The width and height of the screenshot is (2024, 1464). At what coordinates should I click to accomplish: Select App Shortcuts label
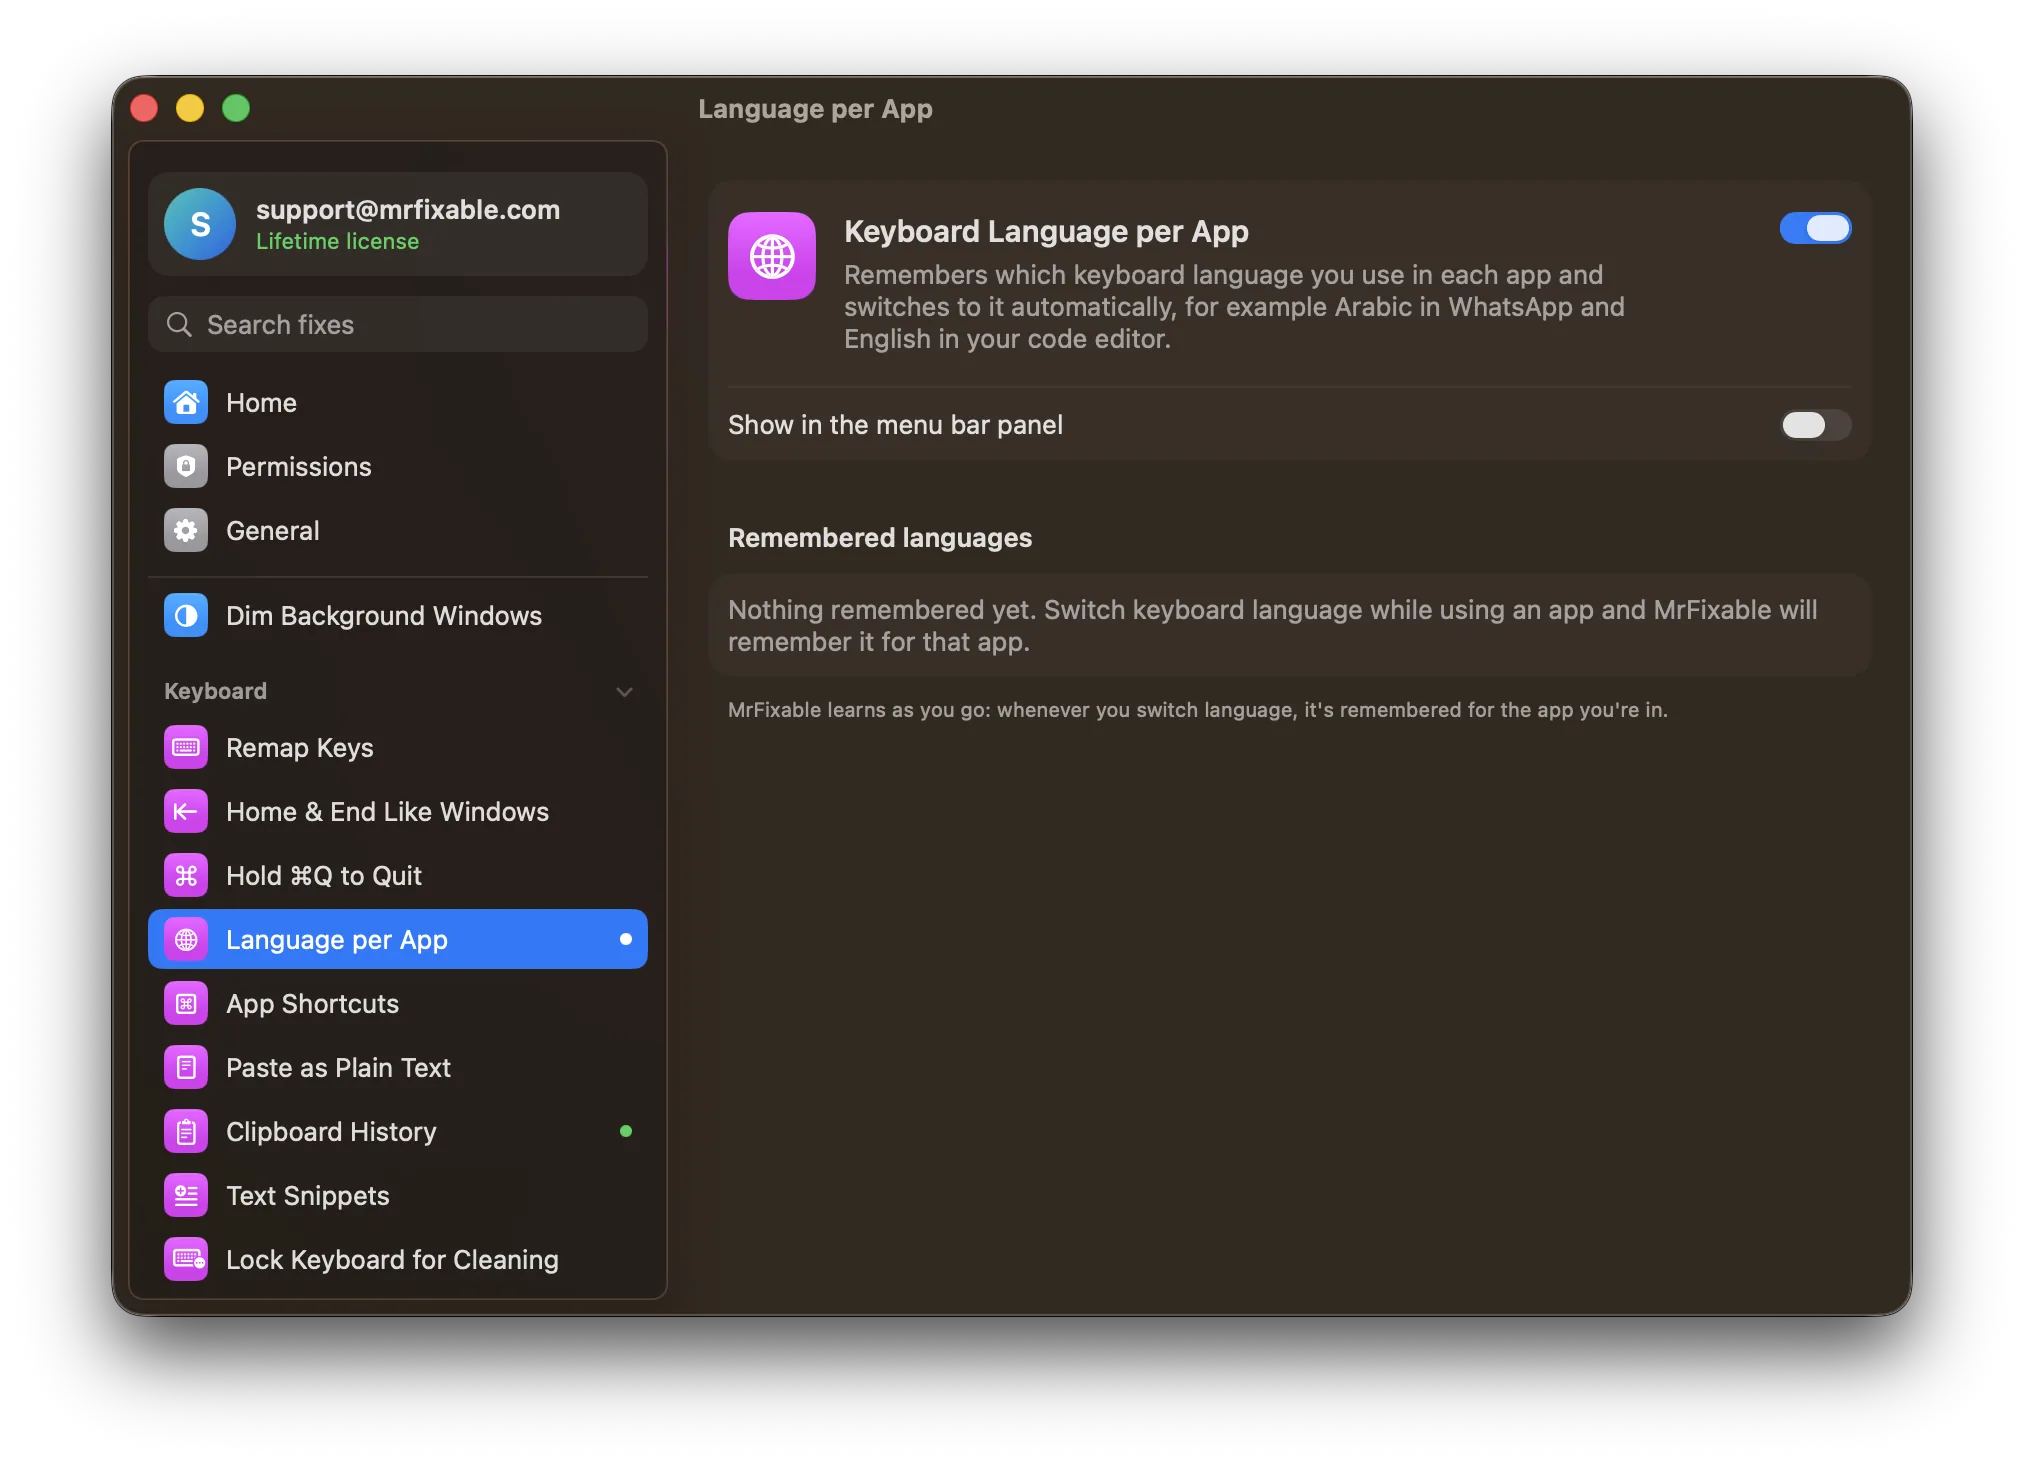coord(312,1004)
